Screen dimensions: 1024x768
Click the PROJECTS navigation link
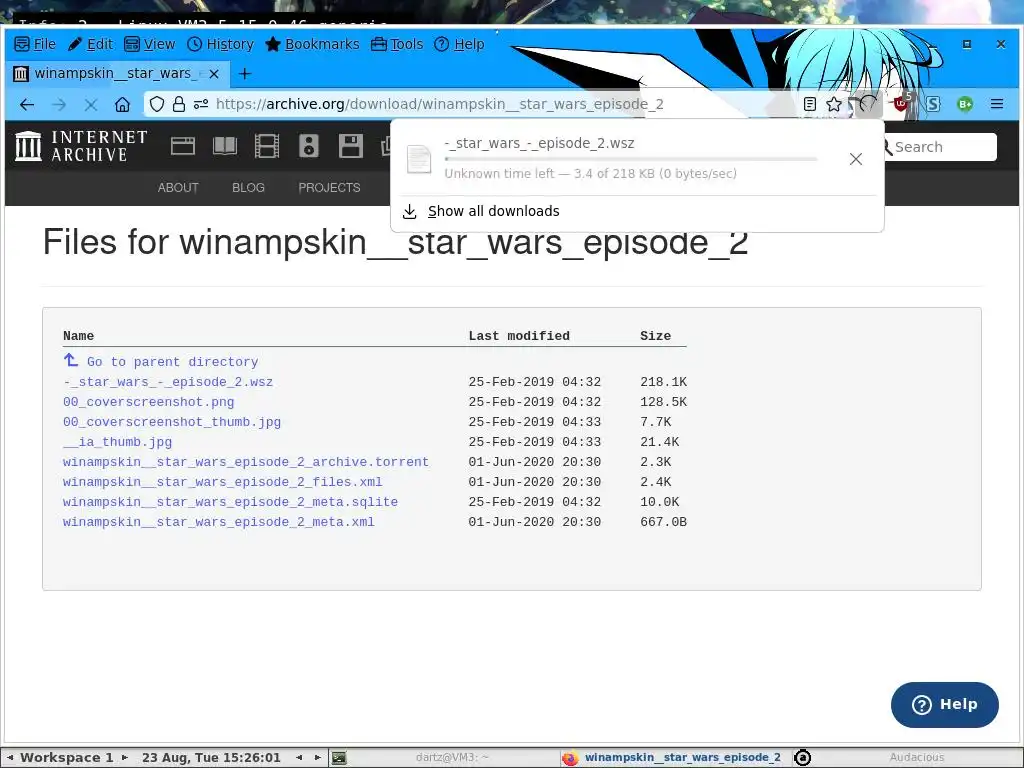[x=329, y=187]
